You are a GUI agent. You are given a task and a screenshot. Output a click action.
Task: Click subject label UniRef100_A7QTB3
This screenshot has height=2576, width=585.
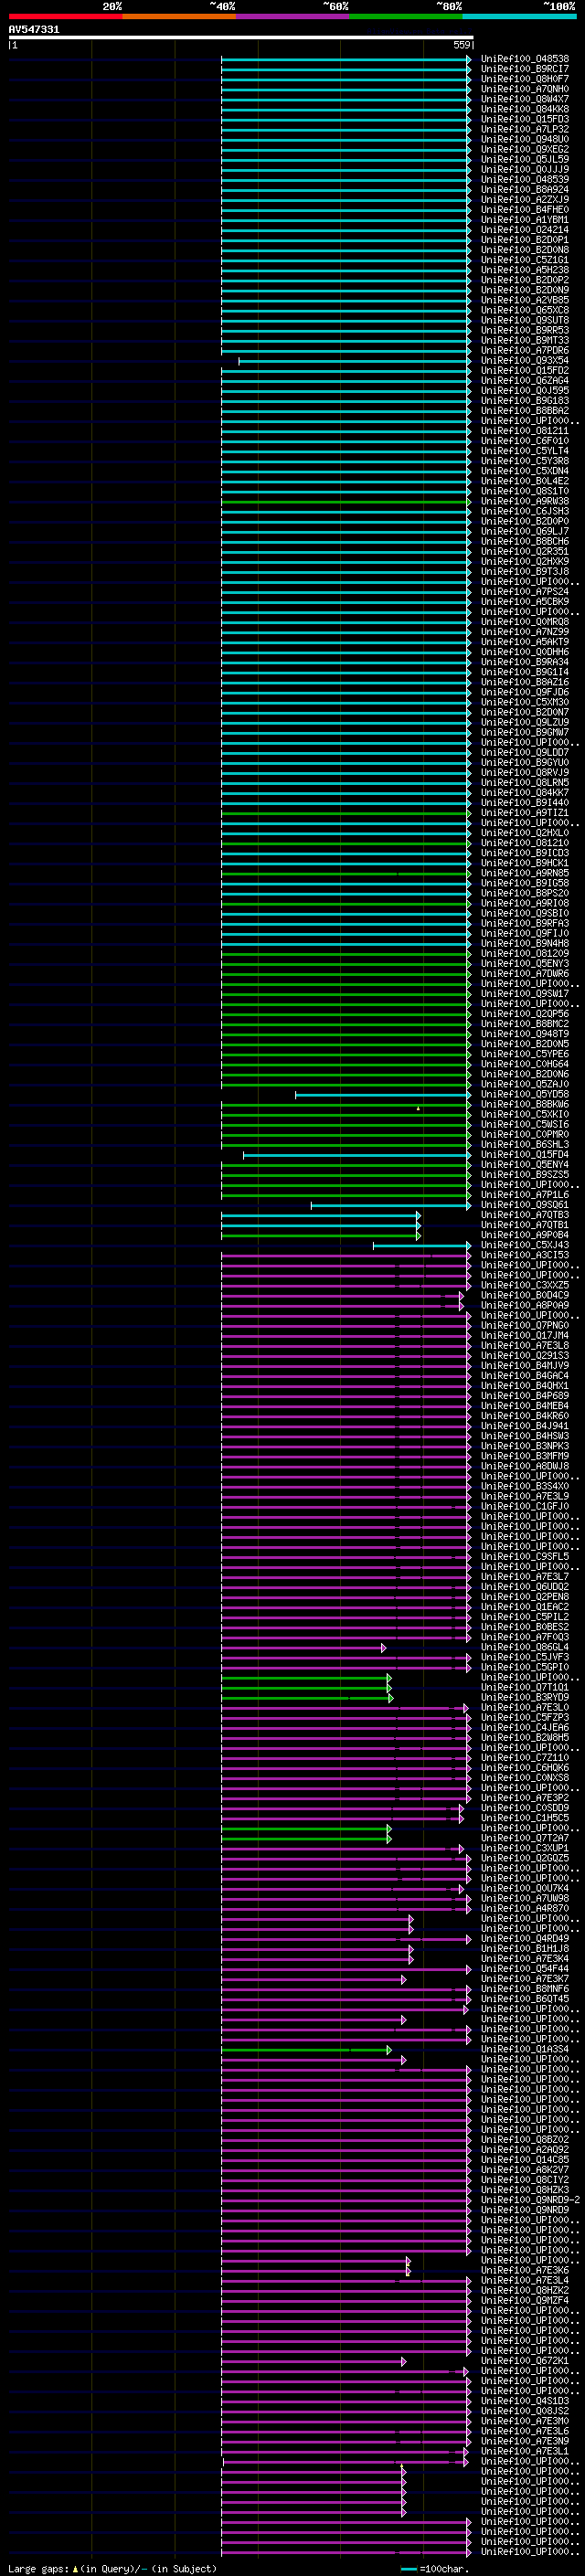pyautogui.click(x=525, y=1215)
